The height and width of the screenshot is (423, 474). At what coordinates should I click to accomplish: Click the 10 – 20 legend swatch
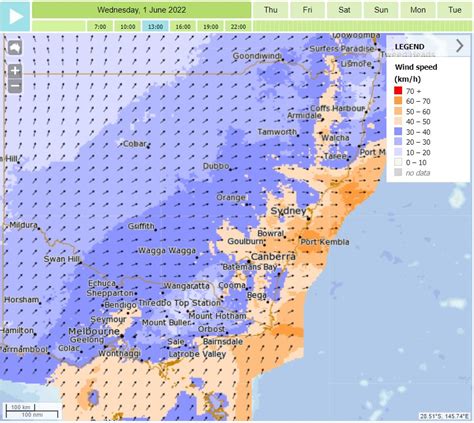(x=398, y=152)
